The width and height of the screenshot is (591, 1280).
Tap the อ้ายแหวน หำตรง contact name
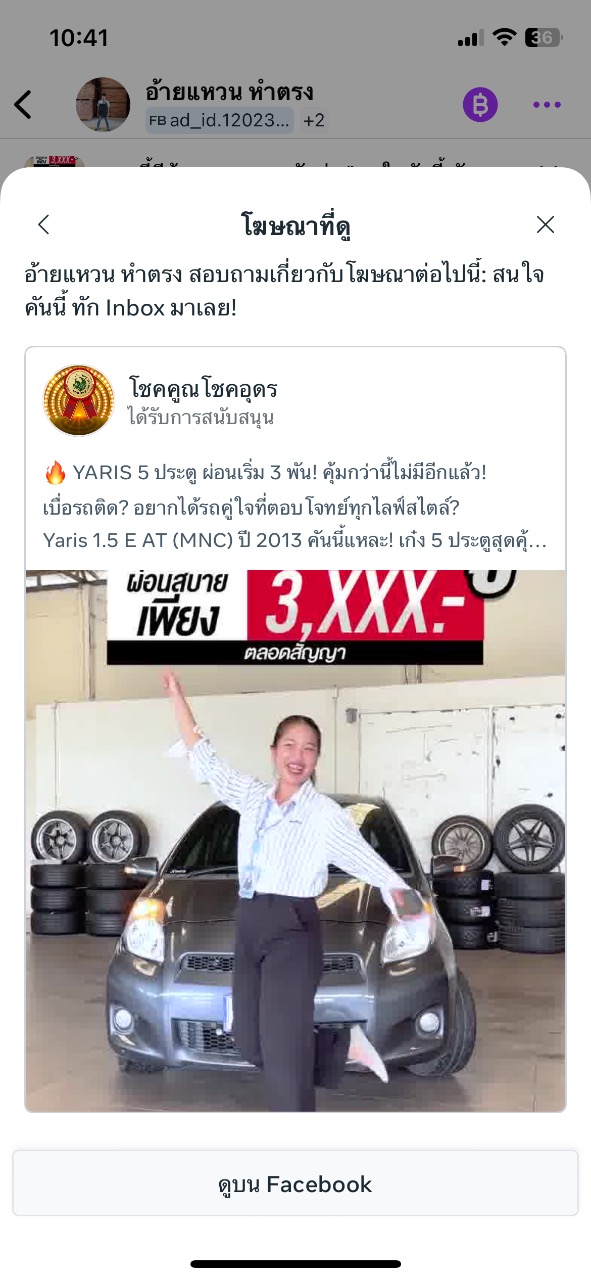click(230, 92)
